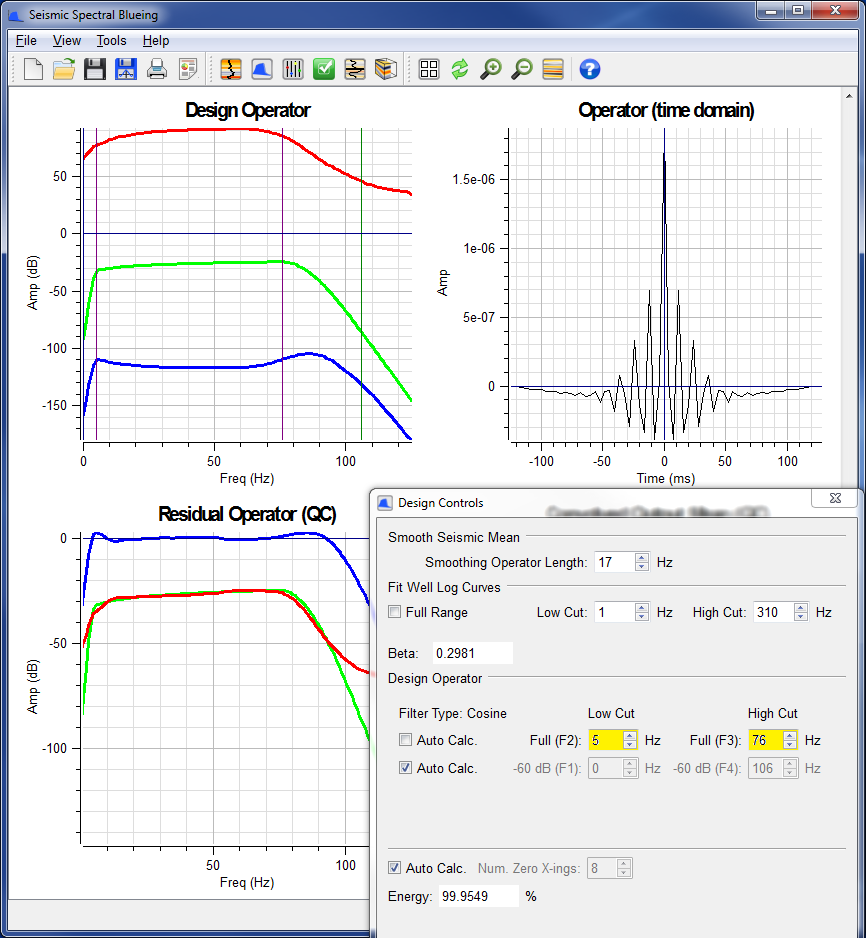Click the High Cut field showing 310

(773, 612)
